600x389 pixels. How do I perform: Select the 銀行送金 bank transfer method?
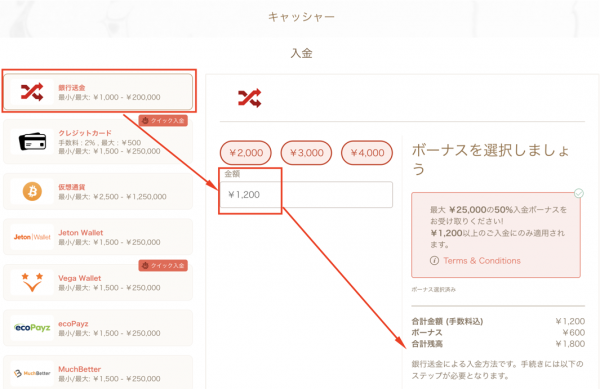(x=98, y=92)
